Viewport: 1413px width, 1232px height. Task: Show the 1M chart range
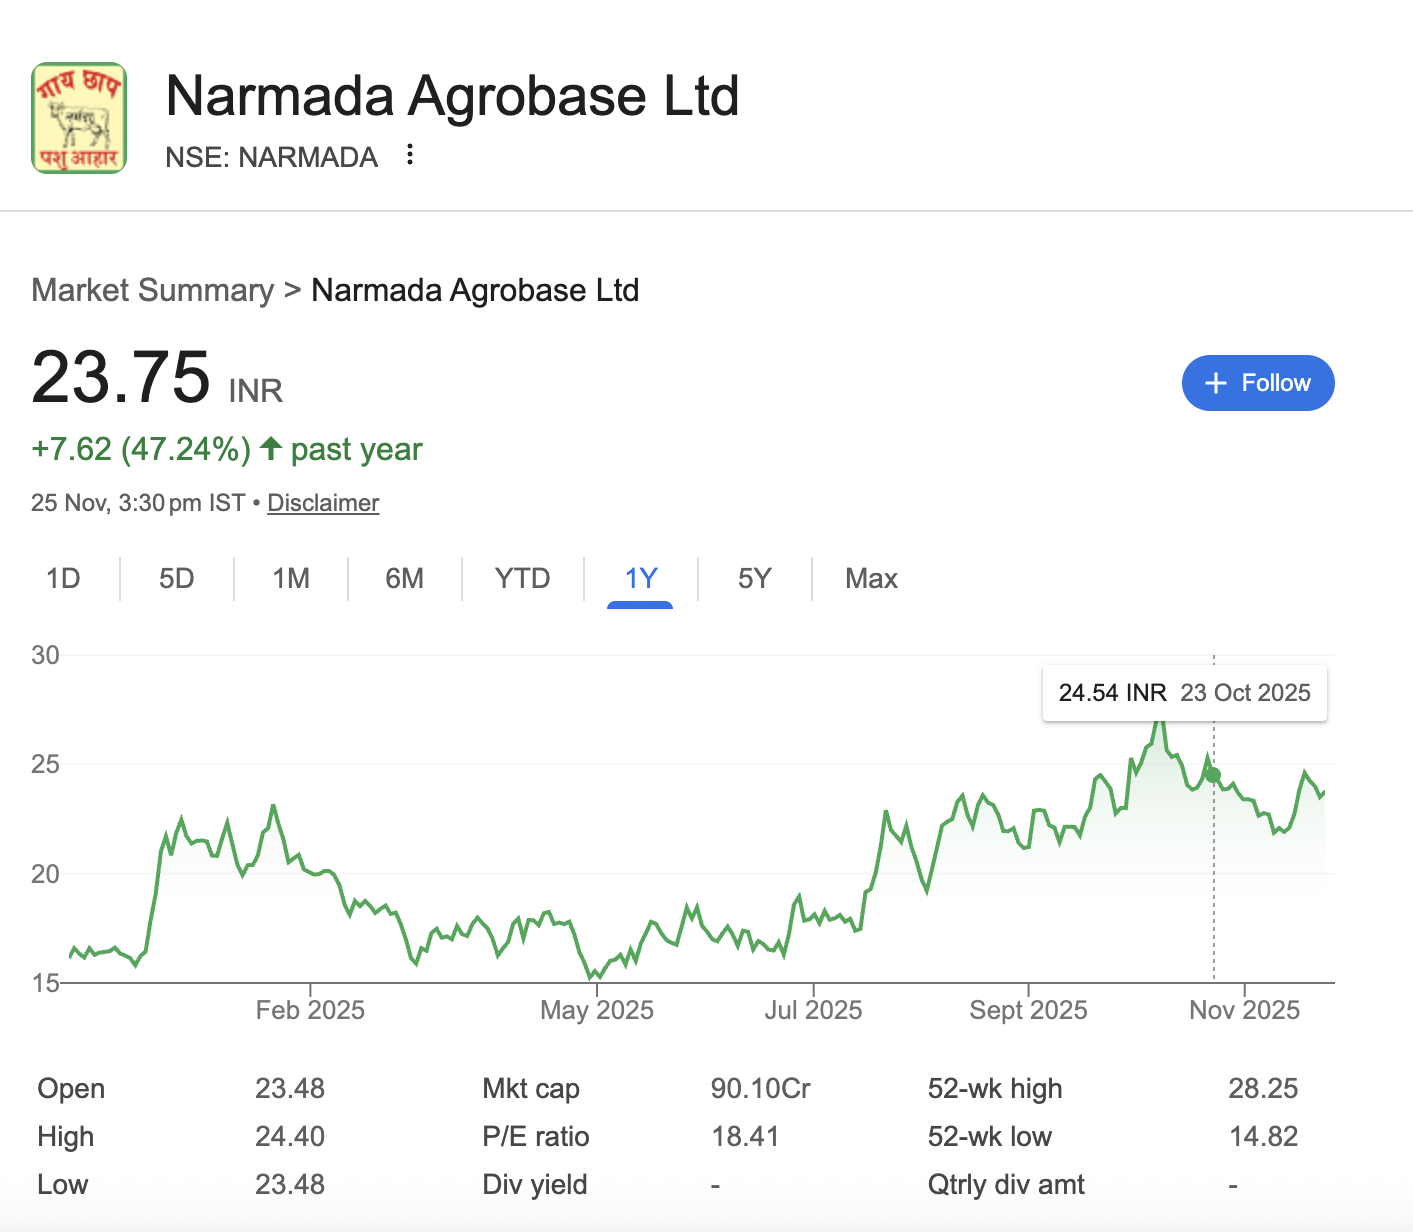(291, 579)
